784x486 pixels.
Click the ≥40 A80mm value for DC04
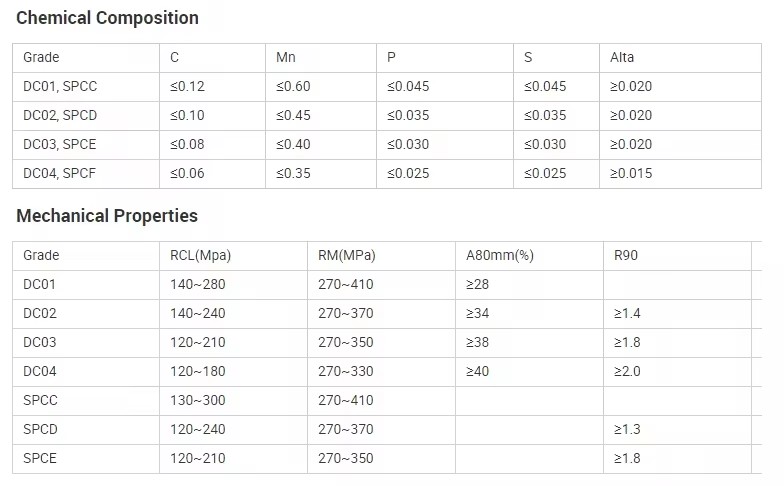pyautogui.click(x=478, y=371)
